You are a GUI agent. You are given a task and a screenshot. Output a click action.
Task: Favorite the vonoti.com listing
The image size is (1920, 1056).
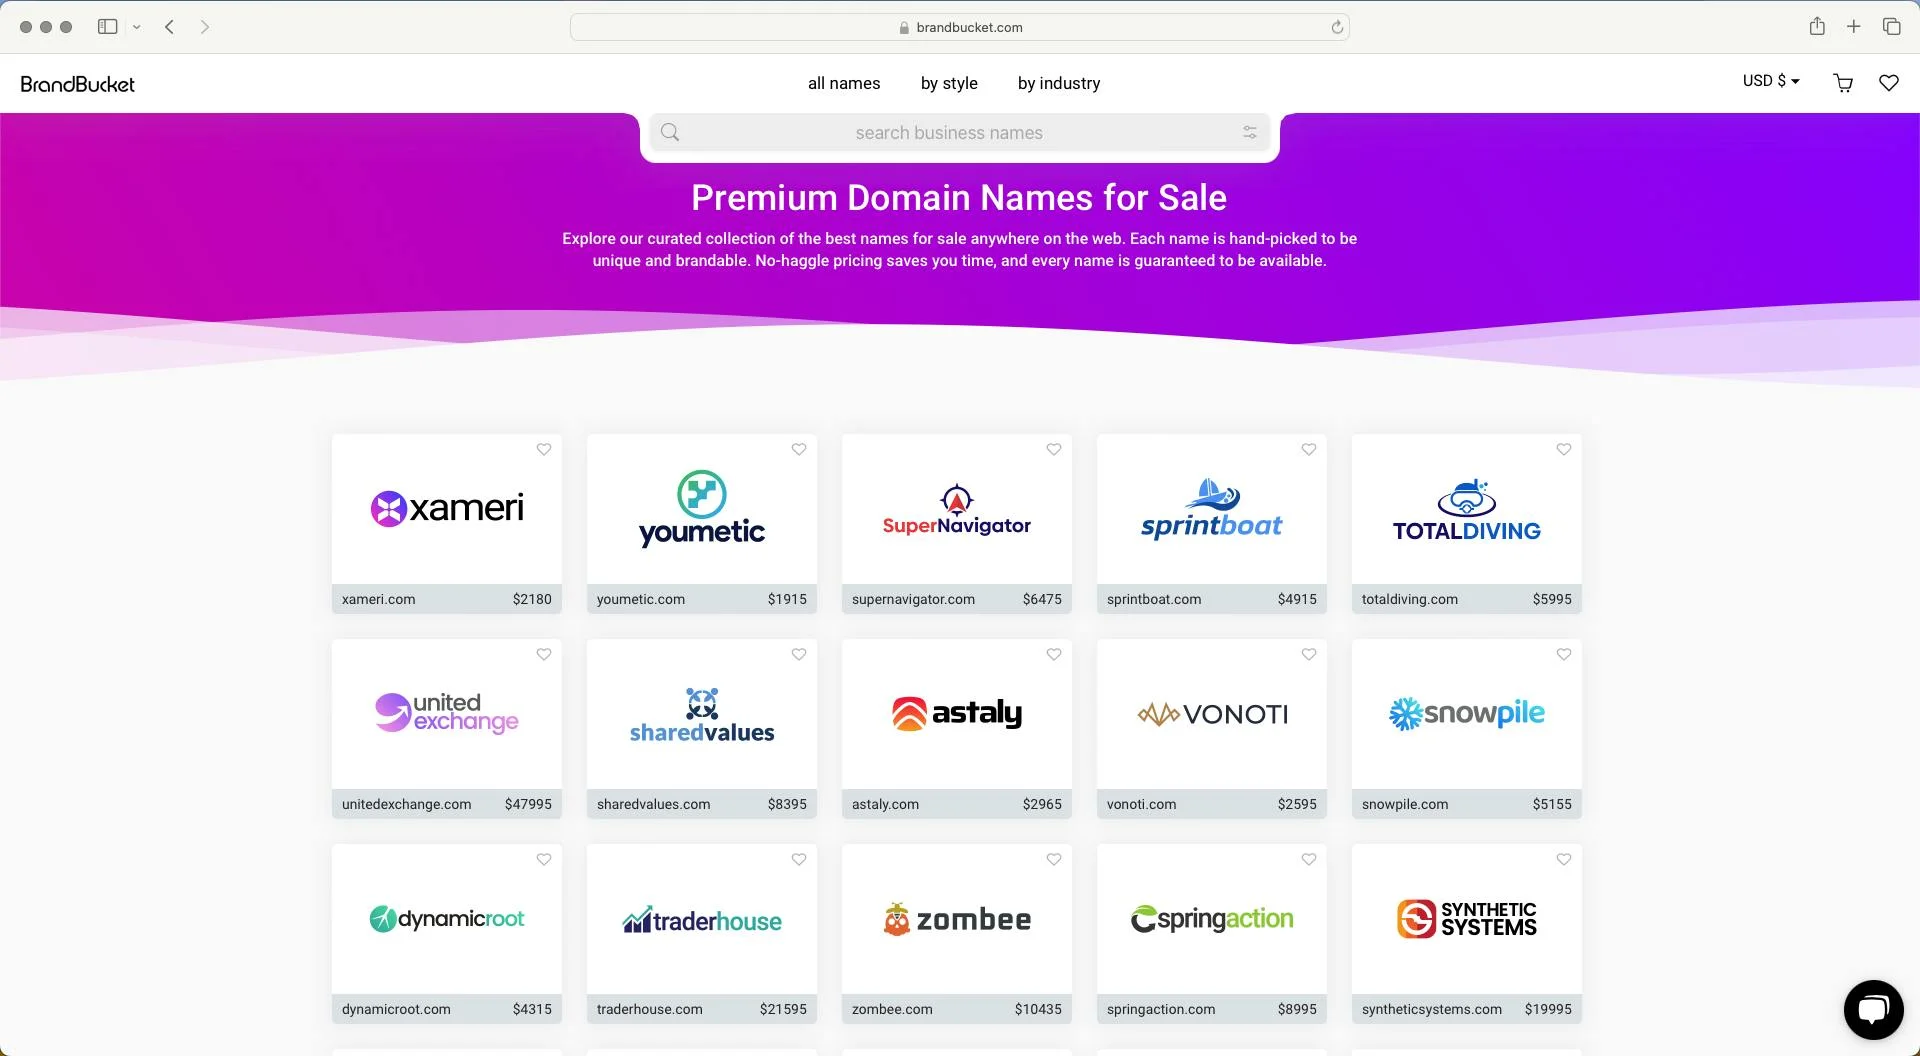pyautogui.click(x=1309, y=654)
